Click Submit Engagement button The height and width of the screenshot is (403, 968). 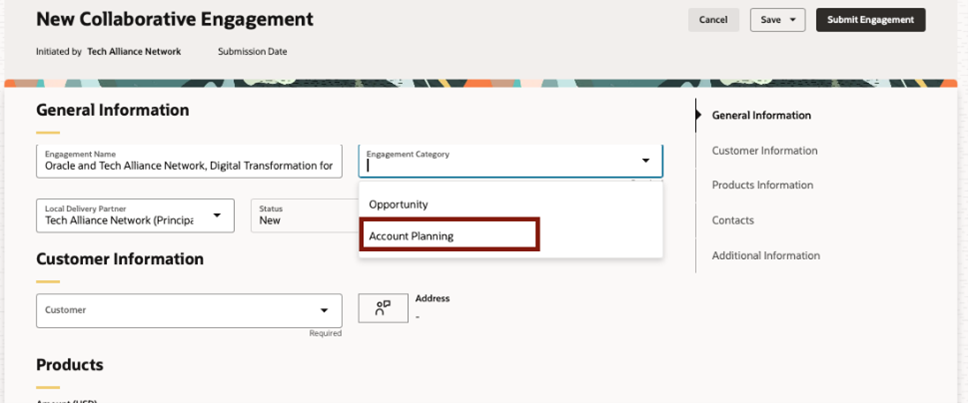pyautogui.click(x=870, y=20)
